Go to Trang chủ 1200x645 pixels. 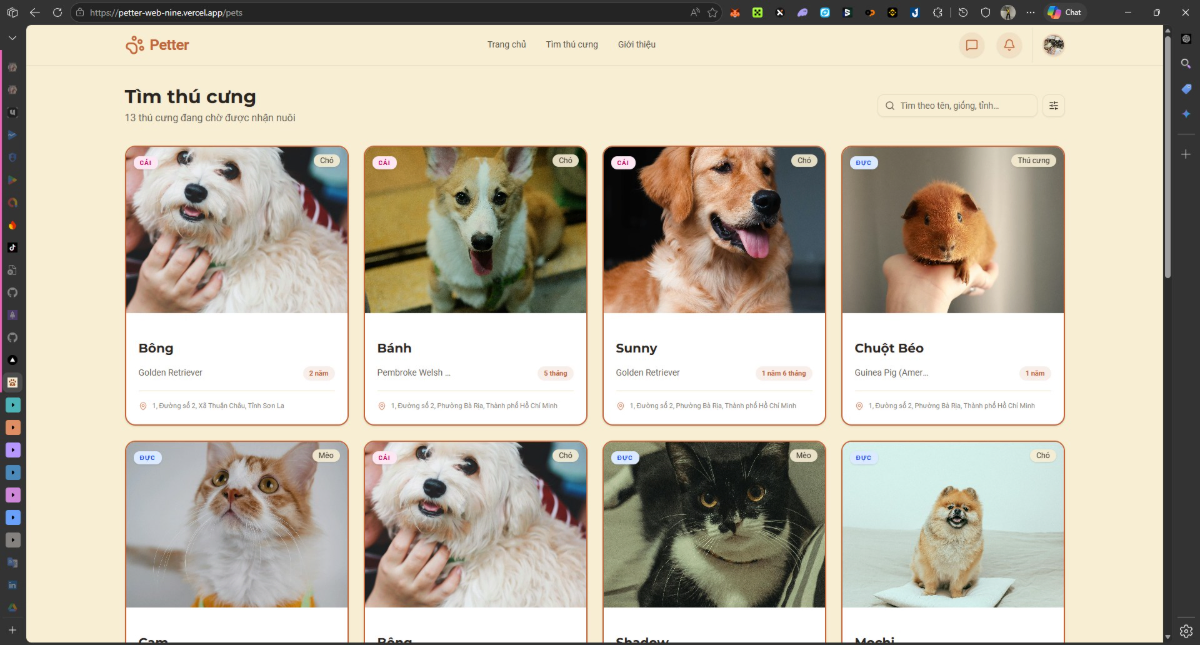pyautogui.click(x=507, y=45)
